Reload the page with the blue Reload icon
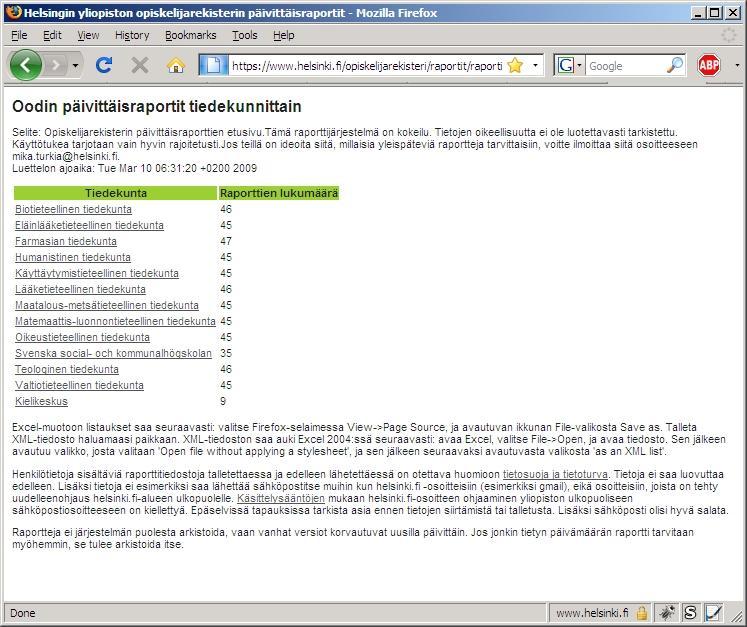Screen dimensions: 747x627 point(104,65)
